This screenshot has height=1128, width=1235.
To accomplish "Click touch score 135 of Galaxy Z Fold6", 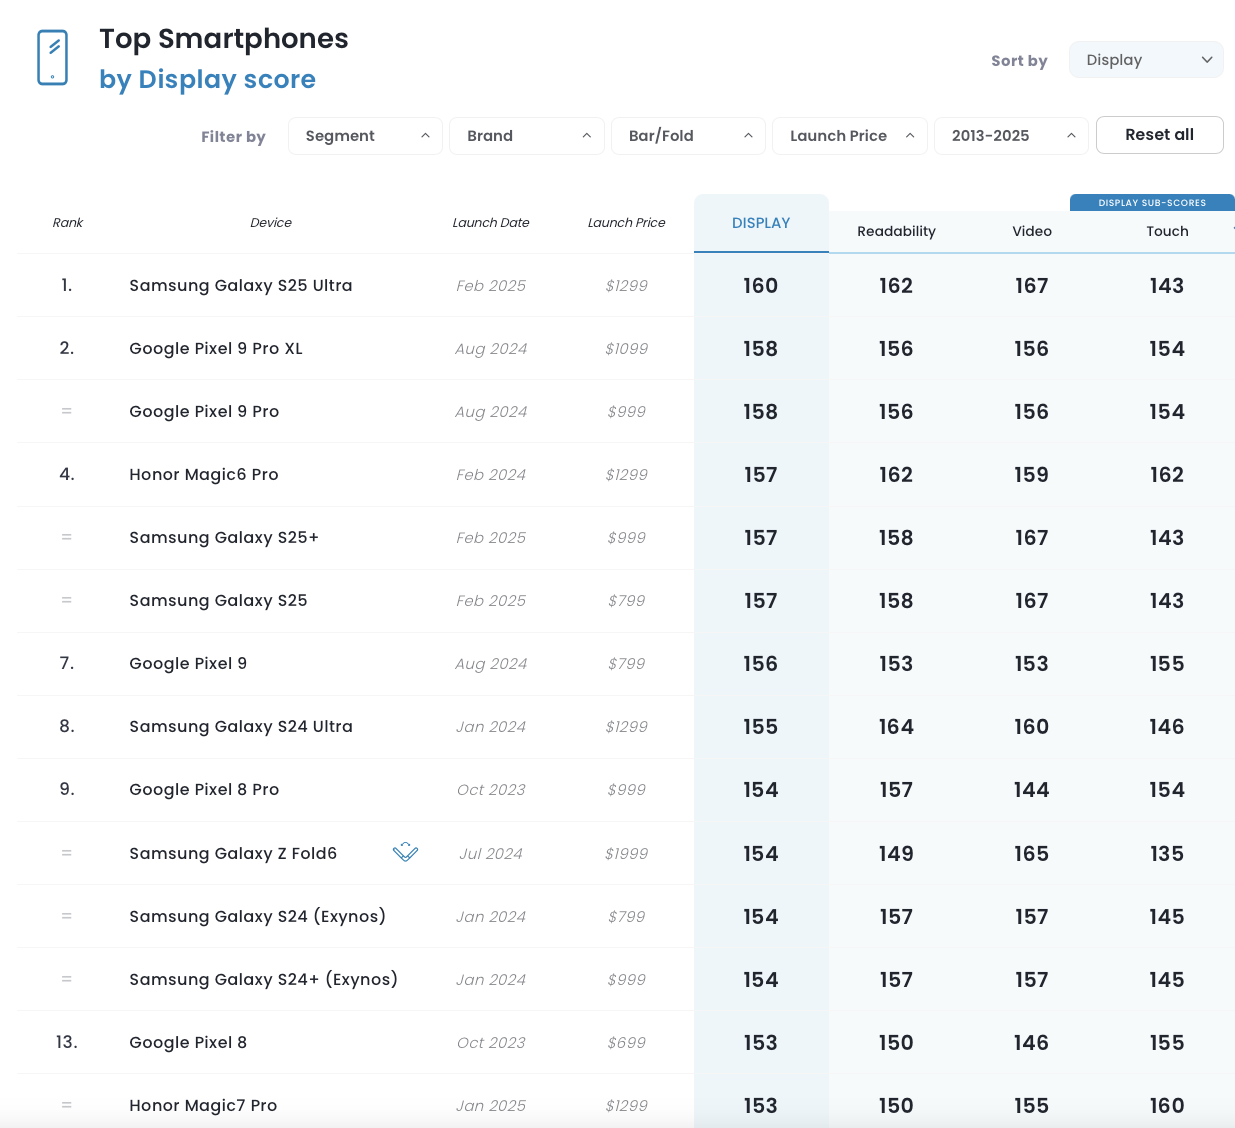I will pos(1167,854).
